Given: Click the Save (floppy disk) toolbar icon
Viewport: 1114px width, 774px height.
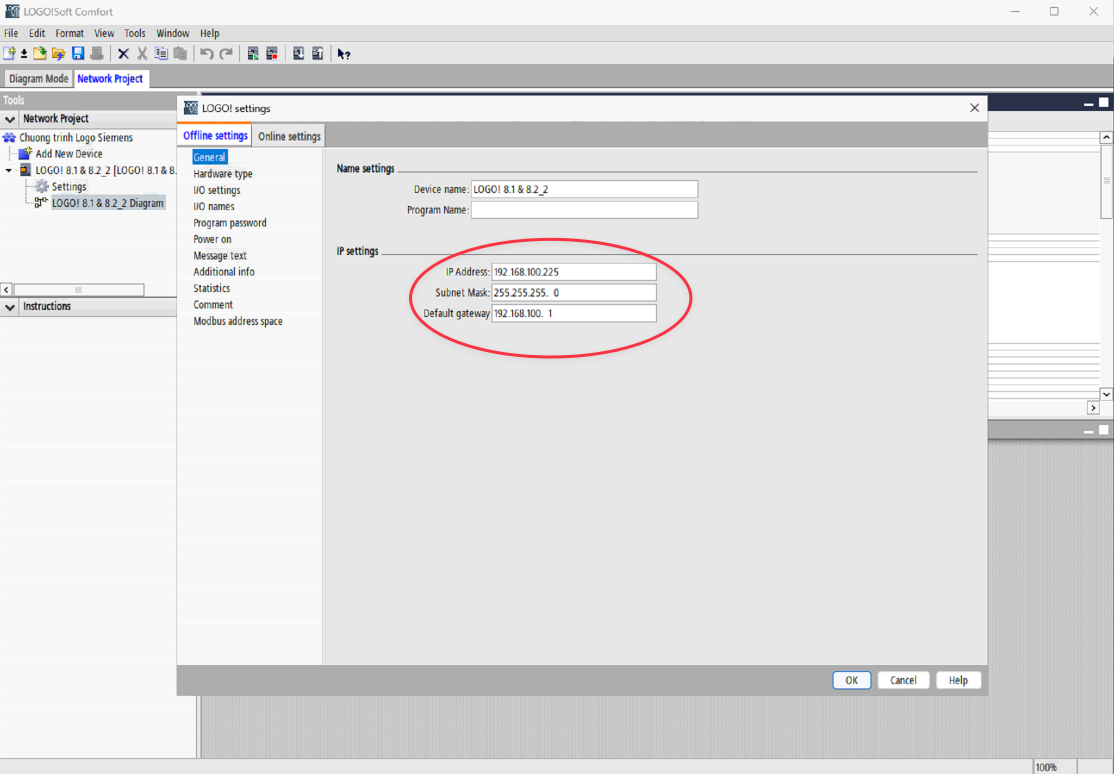Looking at the screenshot, I should (x=78, y=53).
